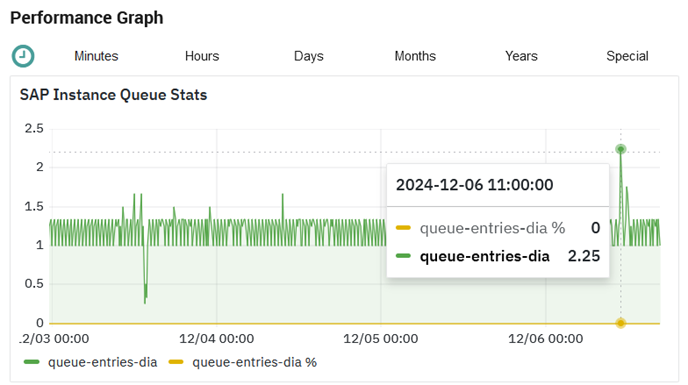Open the Days time range tab
The height and width of the screenshot is (385, 688).
click(x=308, y=56)
